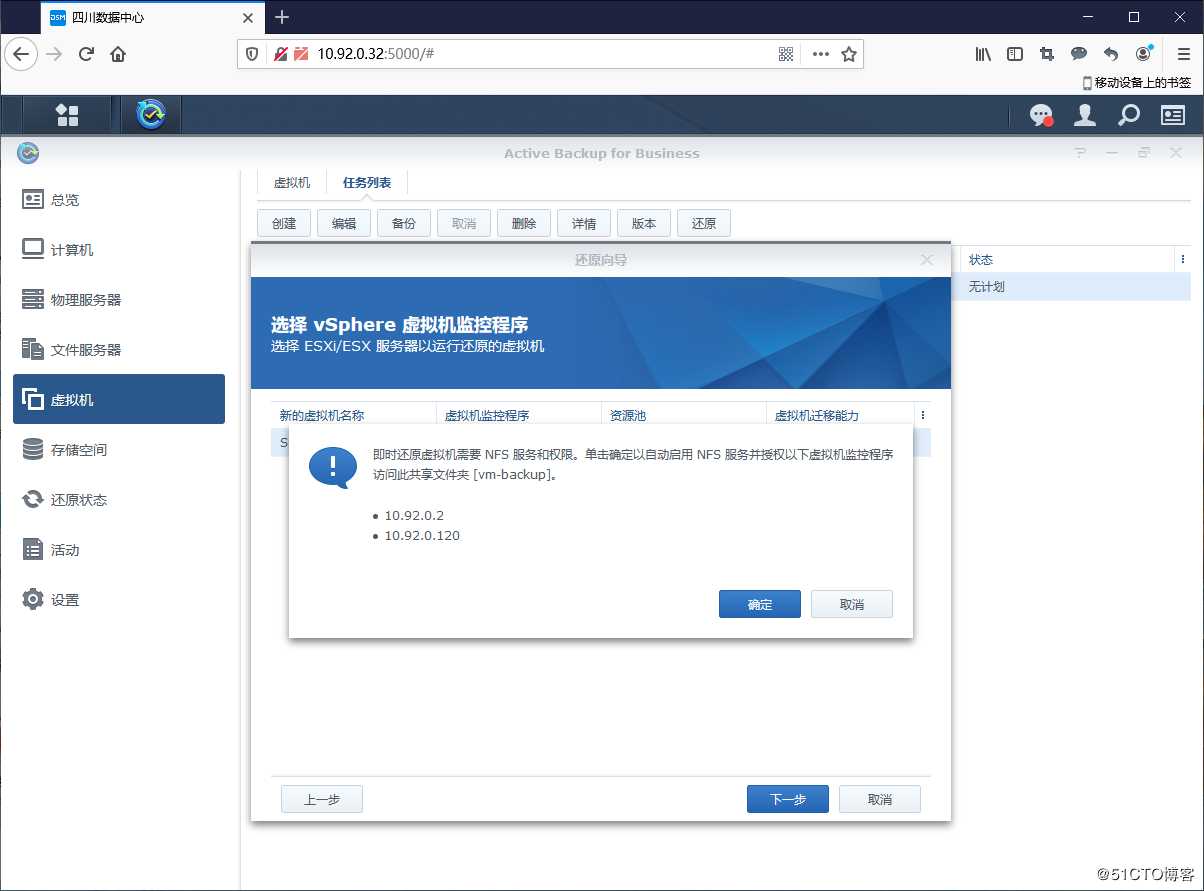Viewport: 1204px width, 891px height.
Task: Click 新的虚拟机名称 column header
Action: point(354,415)
